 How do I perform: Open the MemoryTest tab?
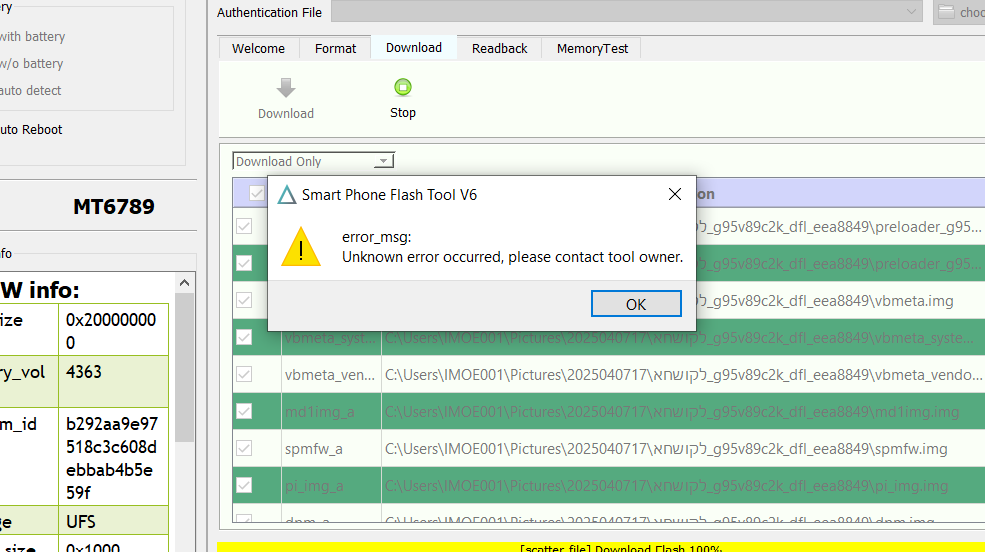pyautogui.click(x=592, y=48)
